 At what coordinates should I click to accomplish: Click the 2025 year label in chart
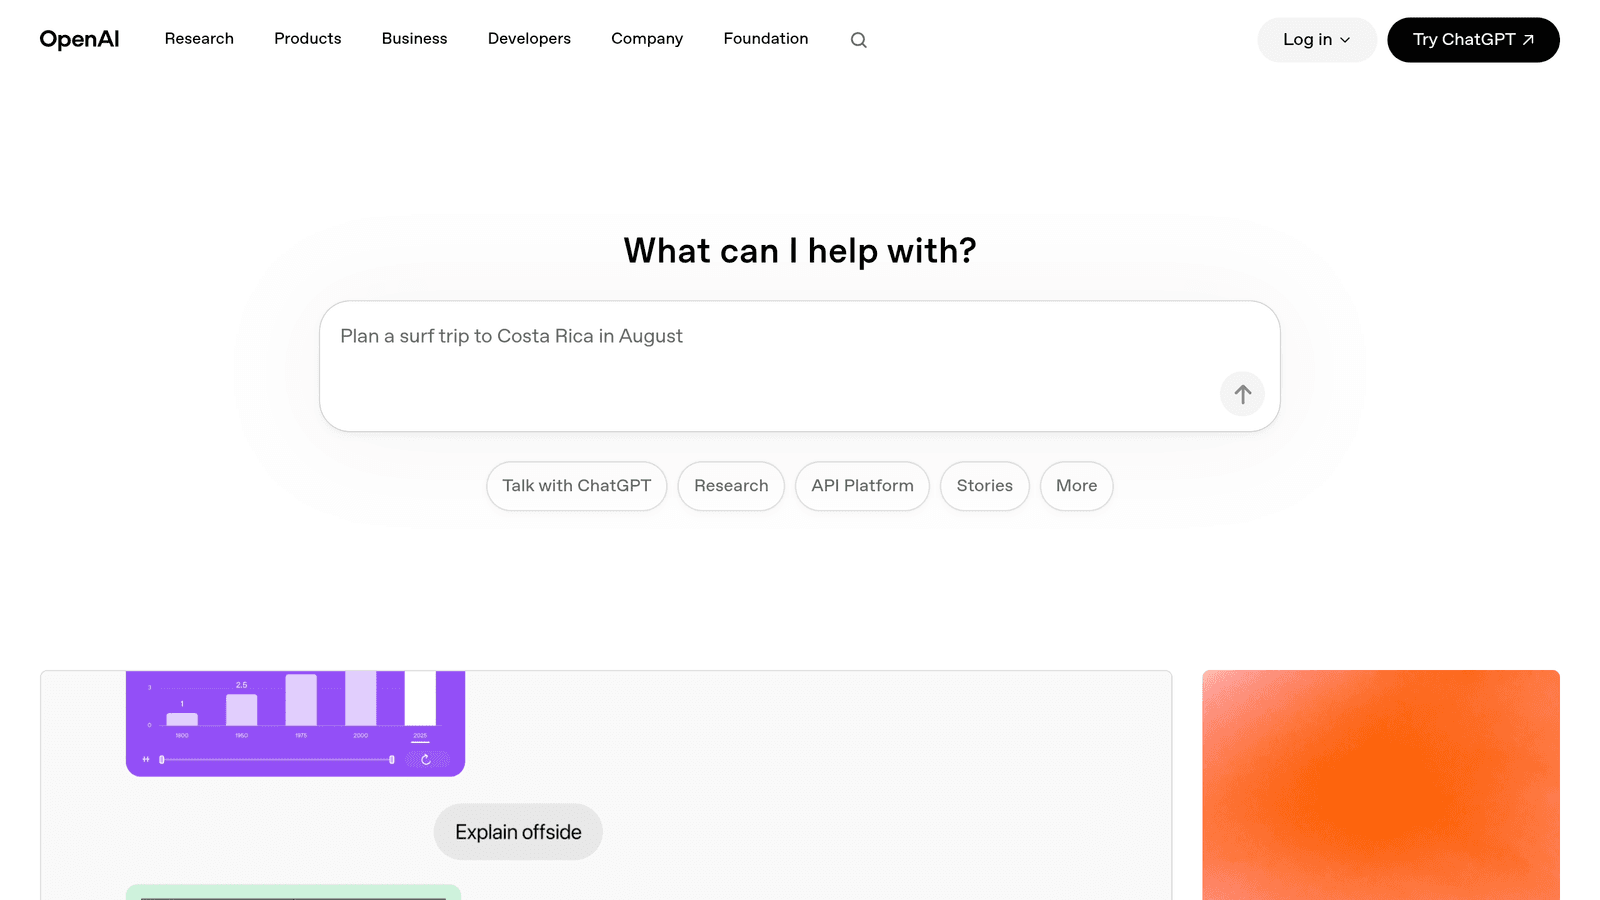[420, 735]
